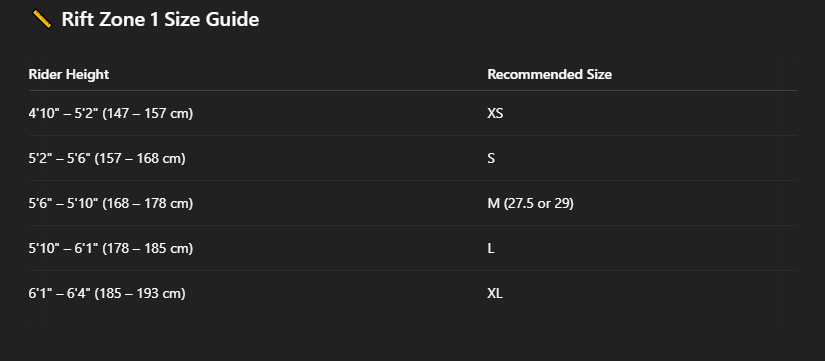The height and width of the screenshot is (361, 825).
Task: Click the ruler emoji icon
Action: point(42,19)
